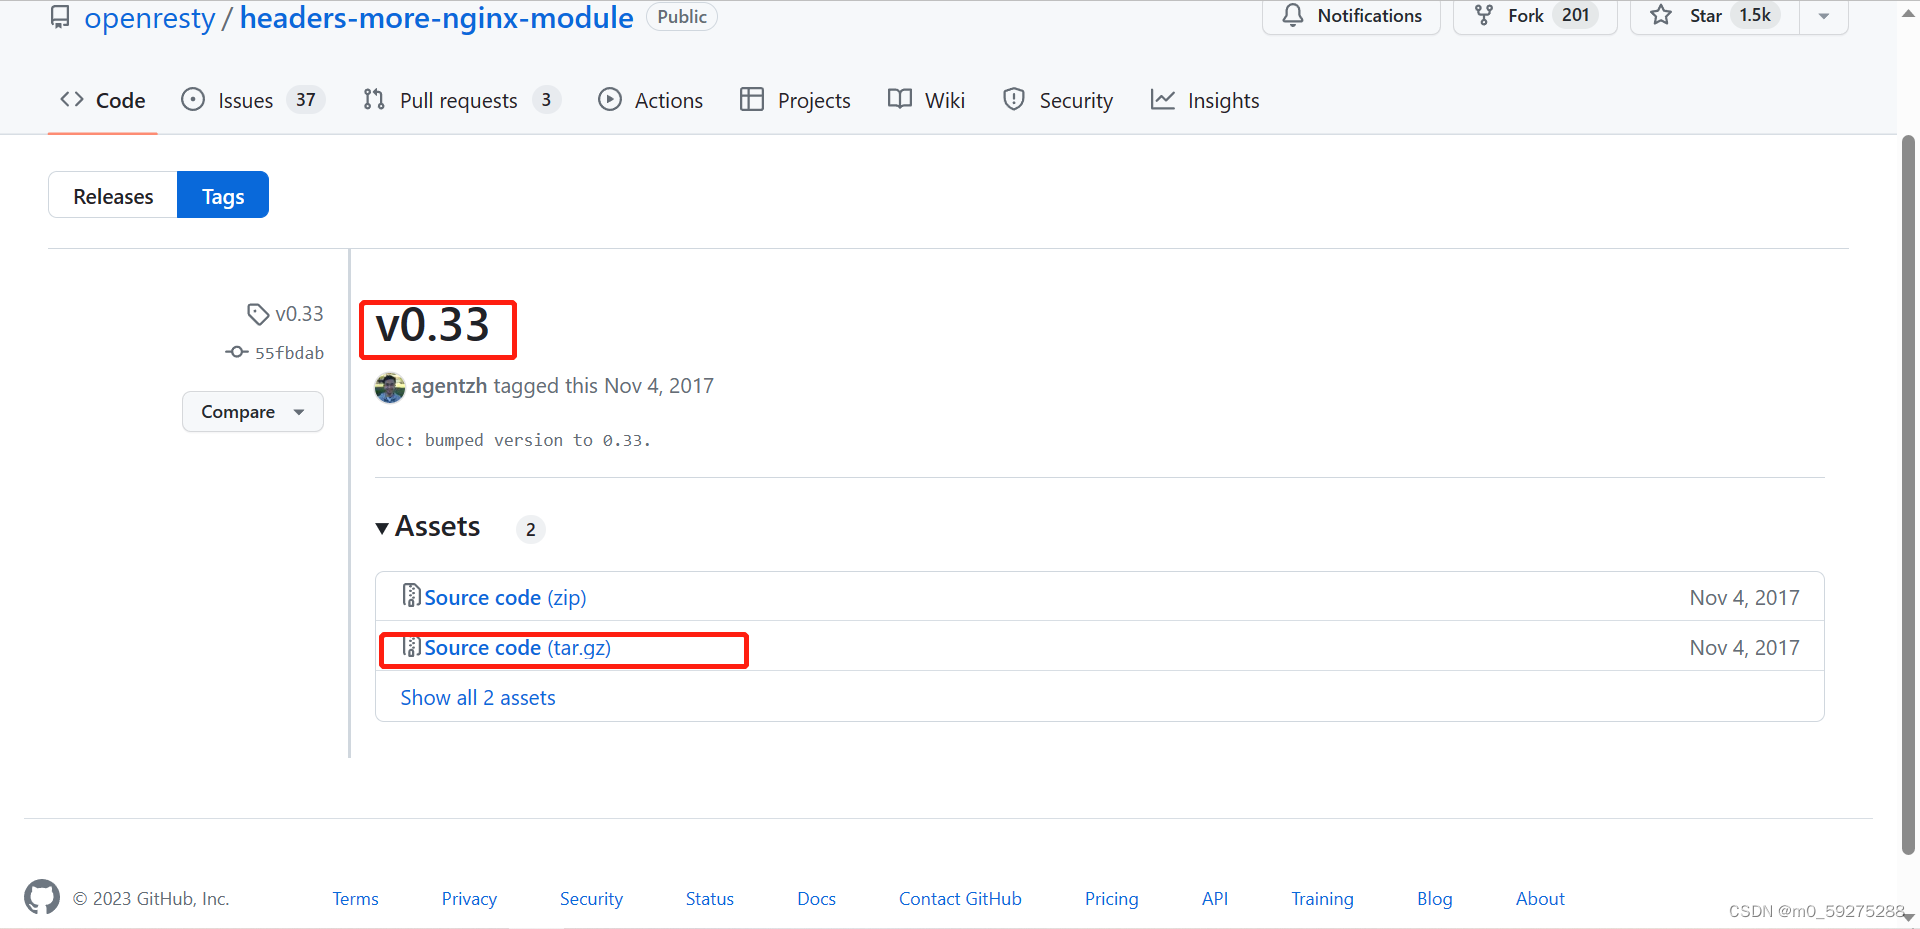Click the GitHub logo in the footer
The width and height of the screenshot is (1920, 929).
pos(42,897)
